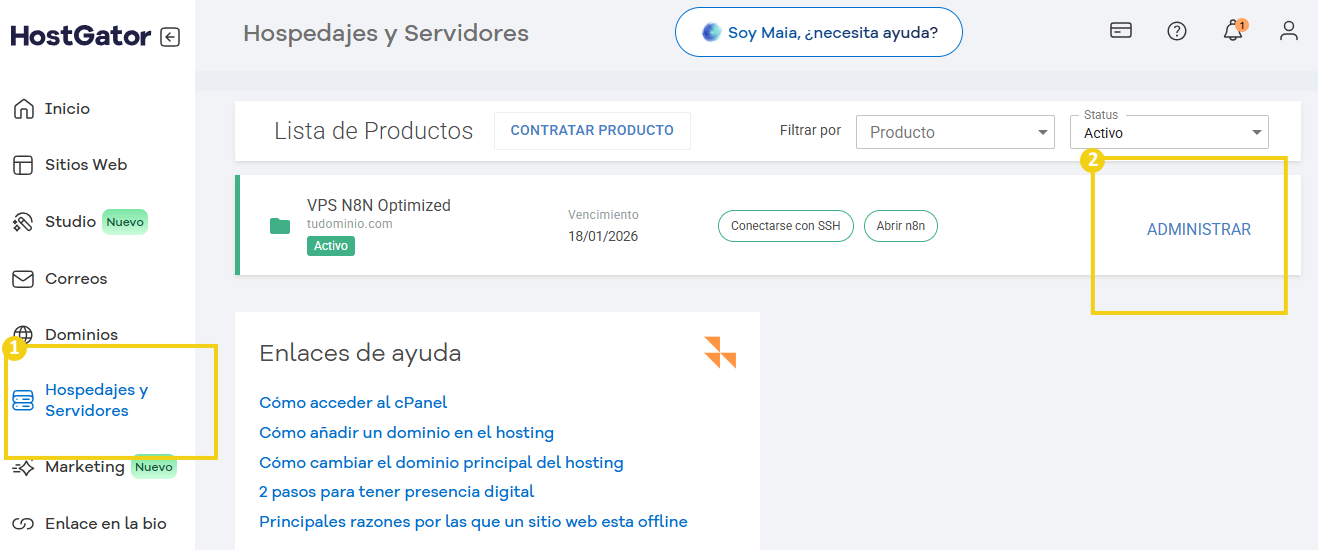
Task: Click the green Activo status badge
Action: (330, 245)
